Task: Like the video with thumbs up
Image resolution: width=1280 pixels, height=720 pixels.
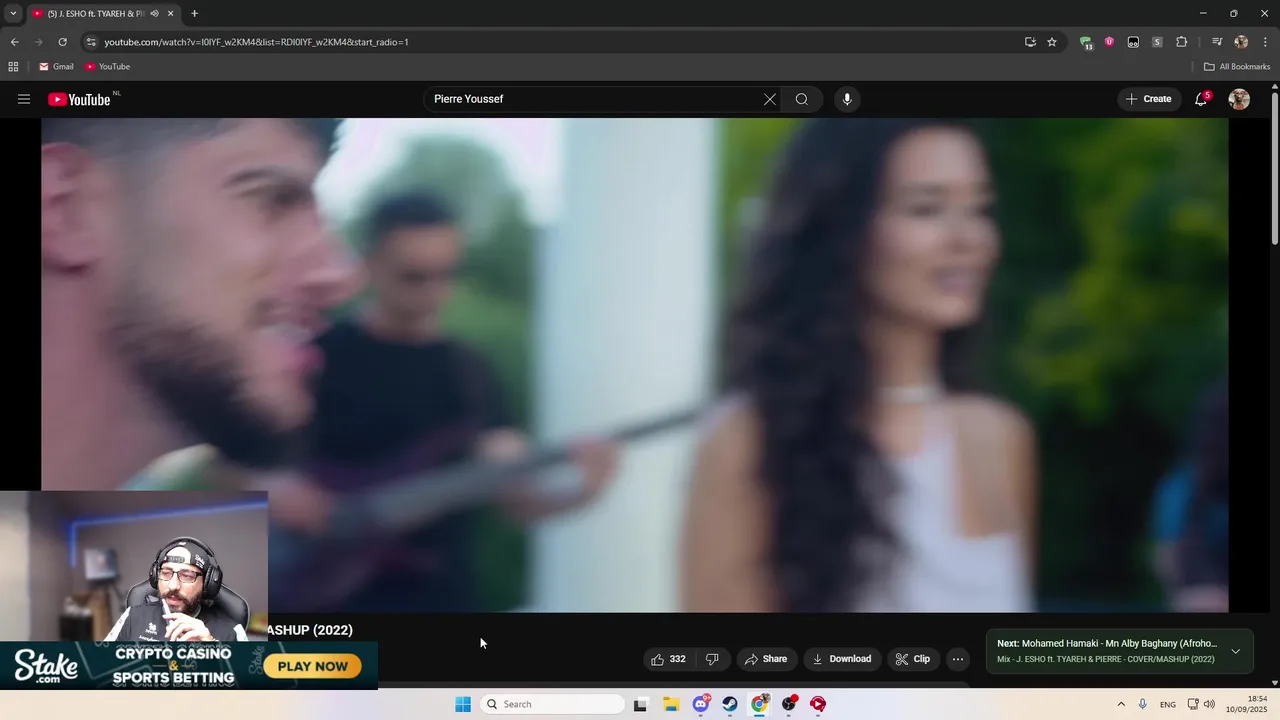Action: click(x=668, y=659)
